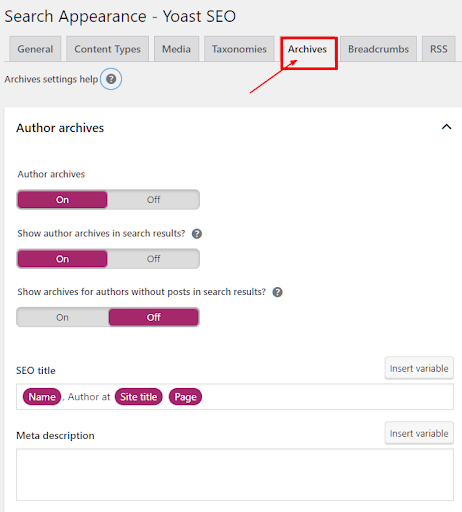Select the Taxonomies tab

(239, 49)
